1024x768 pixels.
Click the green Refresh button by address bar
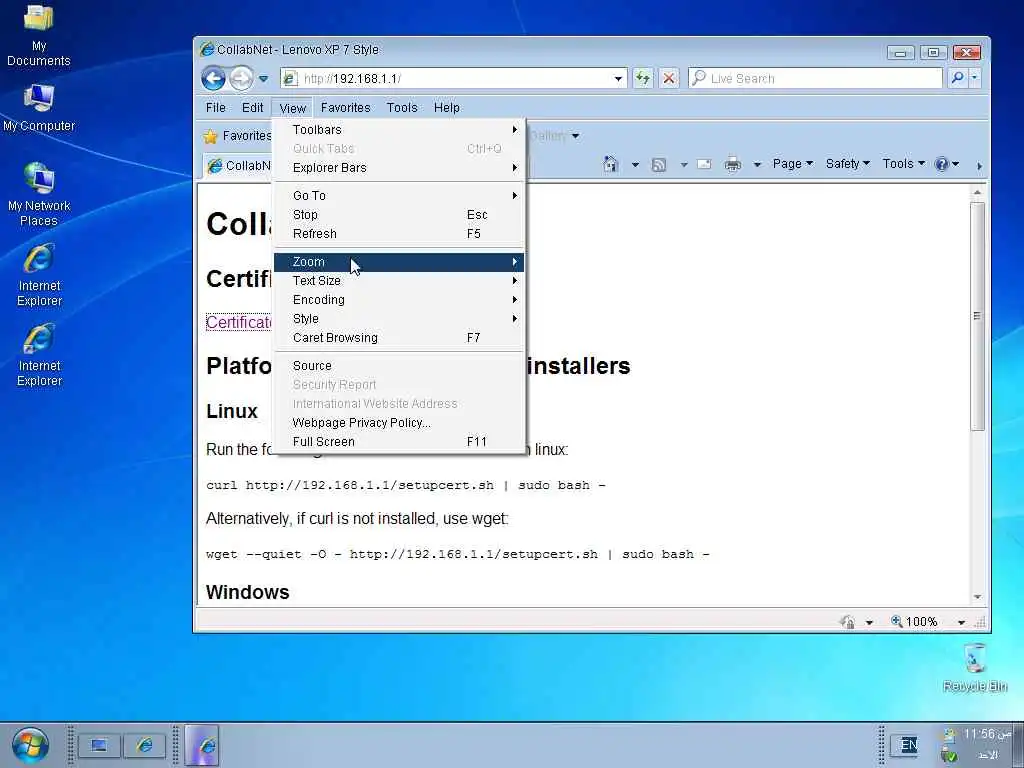(643, 78)
